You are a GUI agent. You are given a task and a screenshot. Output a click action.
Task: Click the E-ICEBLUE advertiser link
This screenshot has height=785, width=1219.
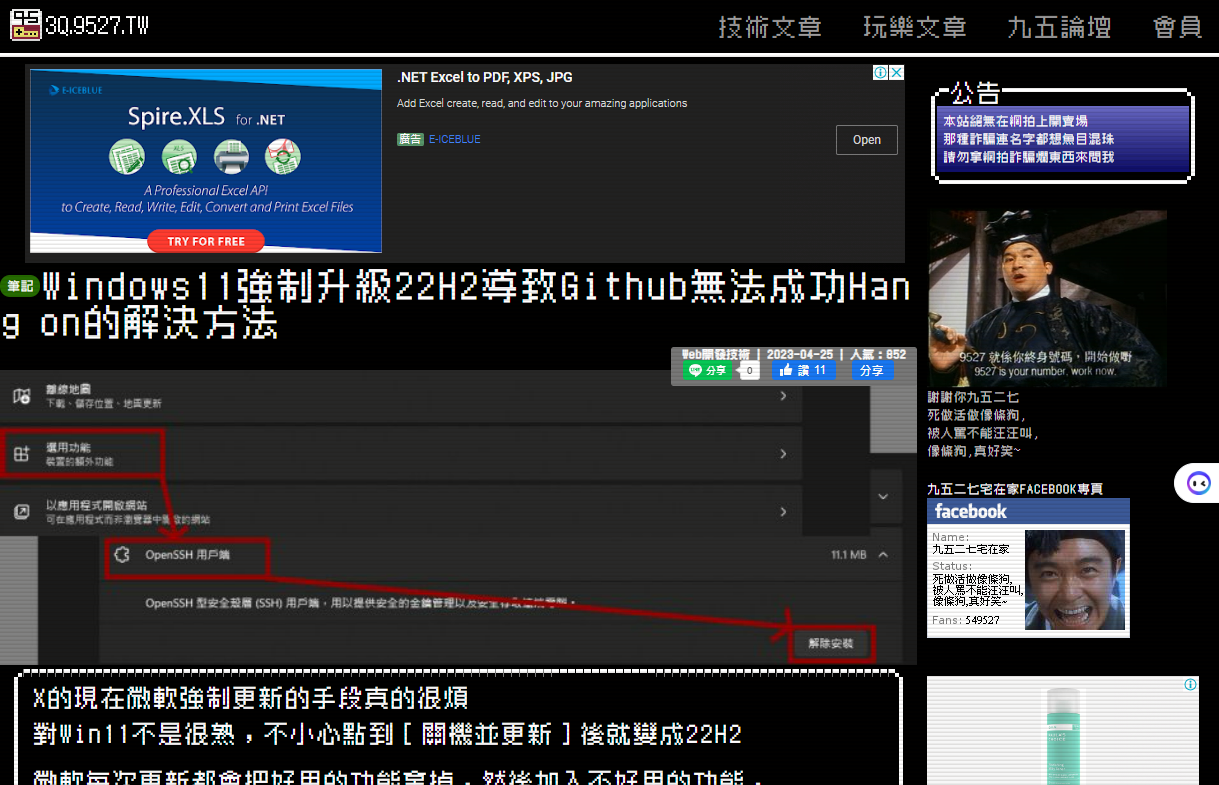click(455, 139)
